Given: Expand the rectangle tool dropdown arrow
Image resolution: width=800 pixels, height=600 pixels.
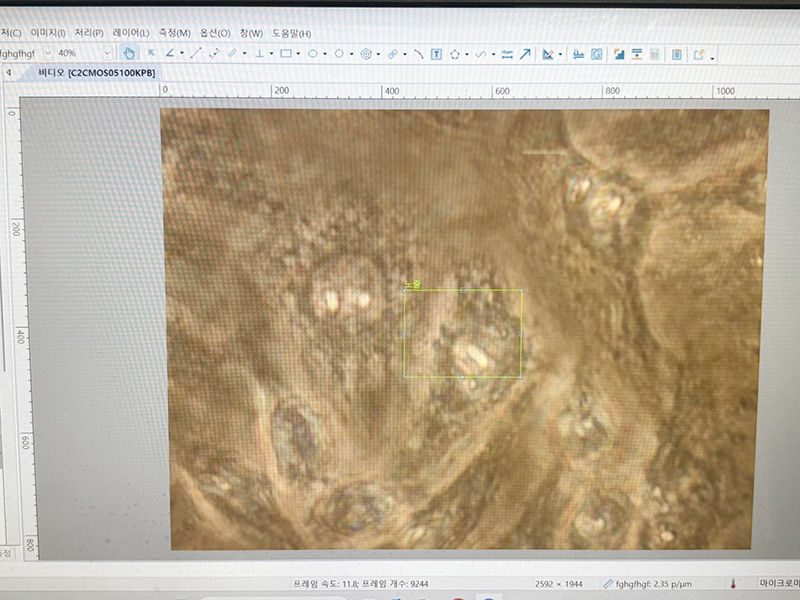Looking at the screenshot, I should [299, 54].
